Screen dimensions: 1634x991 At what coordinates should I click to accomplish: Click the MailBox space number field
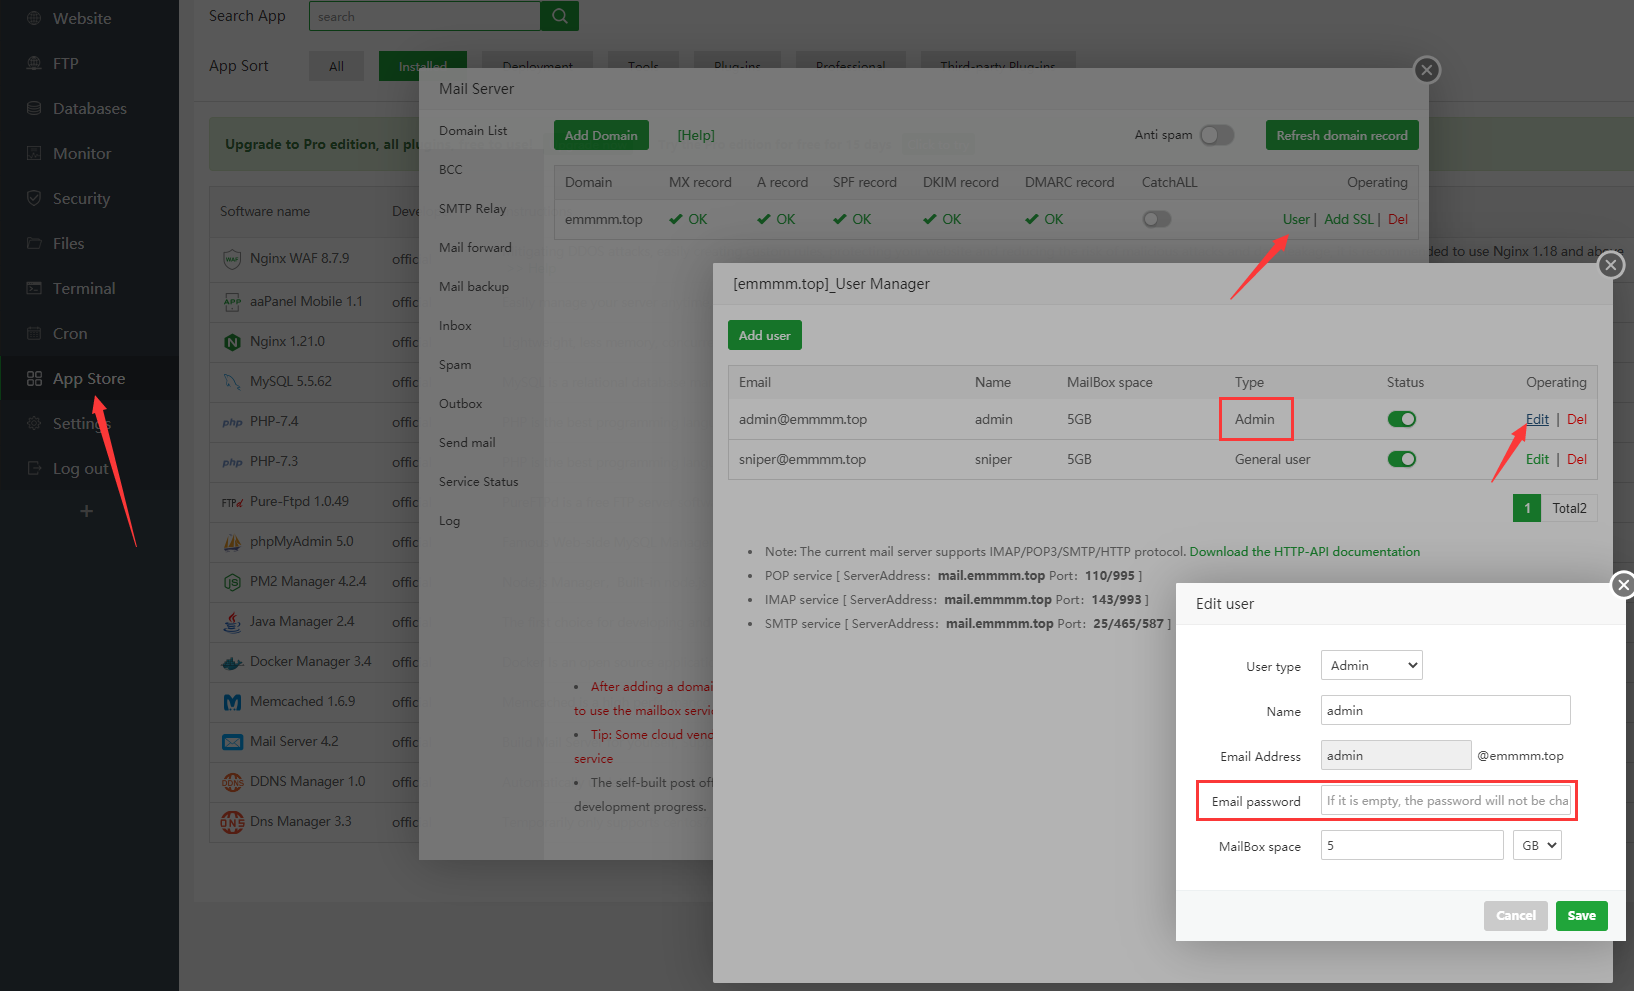coord(1412,845)
